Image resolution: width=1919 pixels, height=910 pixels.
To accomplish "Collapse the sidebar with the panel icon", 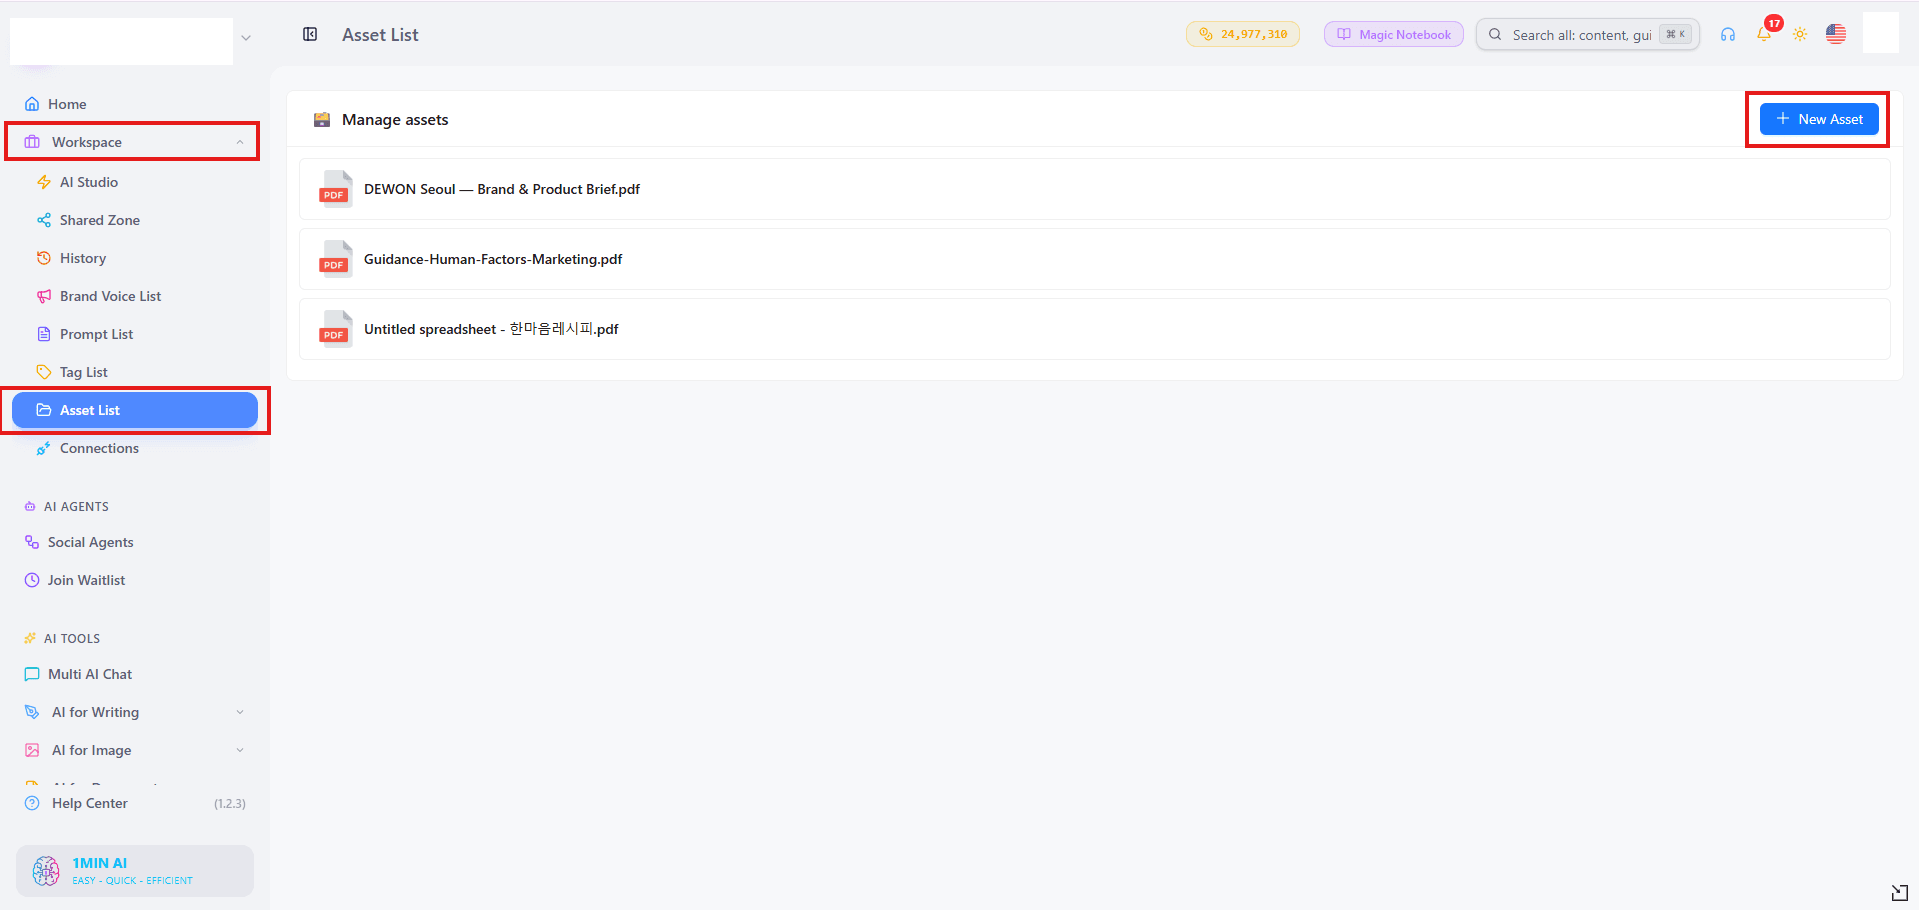I will [x=310, y=34].
